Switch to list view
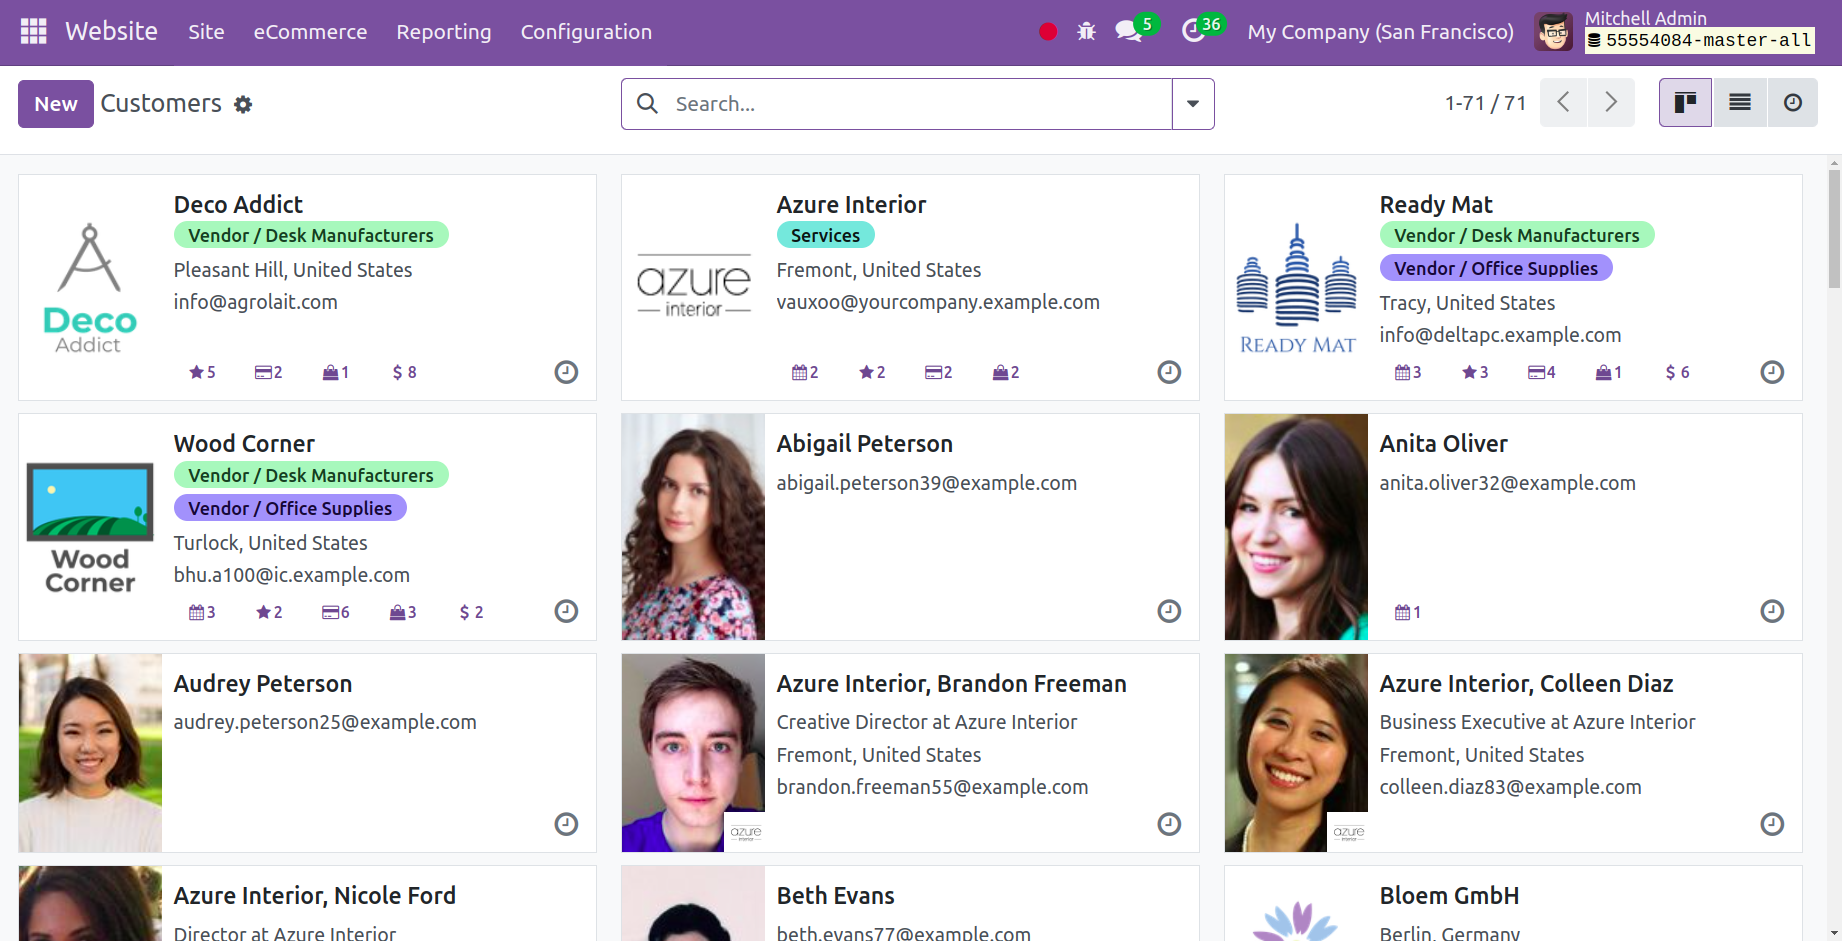This screenshot has width=1842, height=941. (x=1739, y=102)
